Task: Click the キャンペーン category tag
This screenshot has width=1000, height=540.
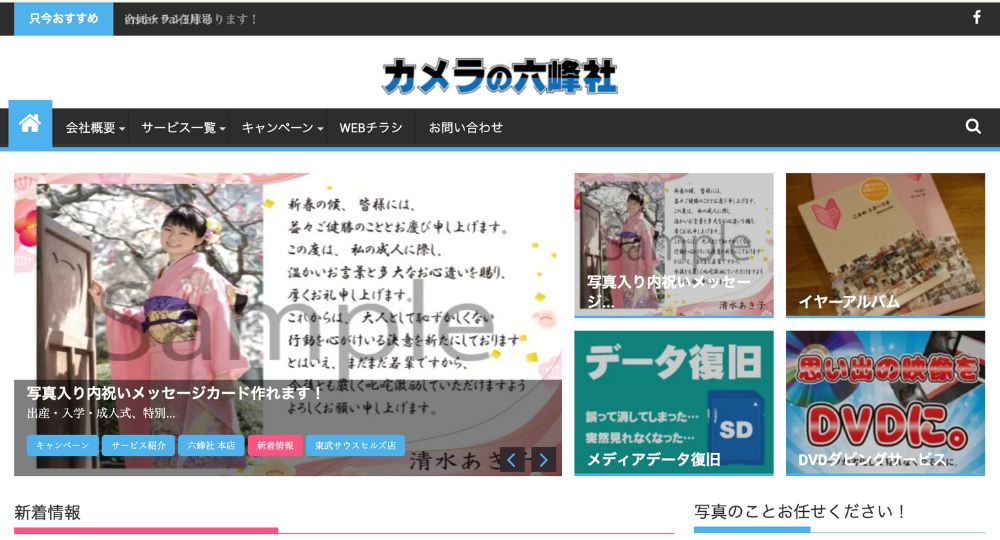Action: 62,445
